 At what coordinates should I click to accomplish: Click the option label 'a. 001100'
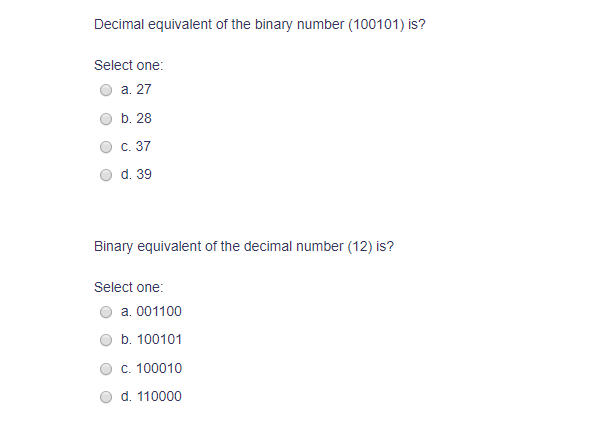tap(151, 311)
